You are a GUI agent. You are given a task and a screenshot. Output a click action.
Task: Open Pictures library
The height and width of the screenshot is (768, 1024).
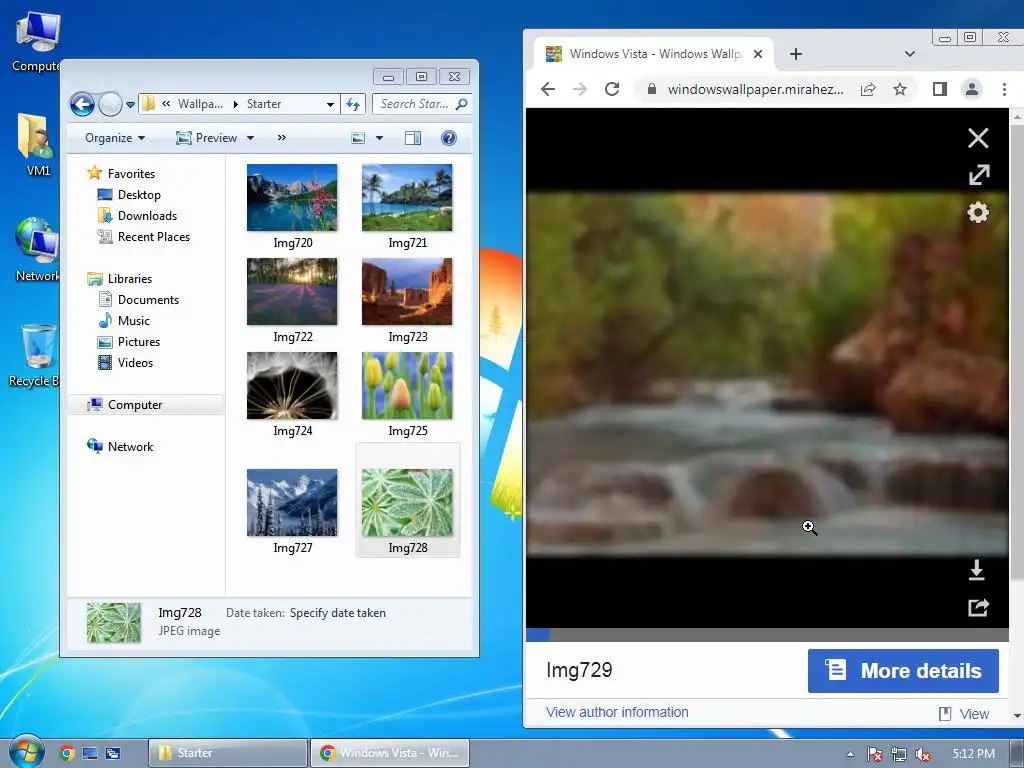coord(138,342)
